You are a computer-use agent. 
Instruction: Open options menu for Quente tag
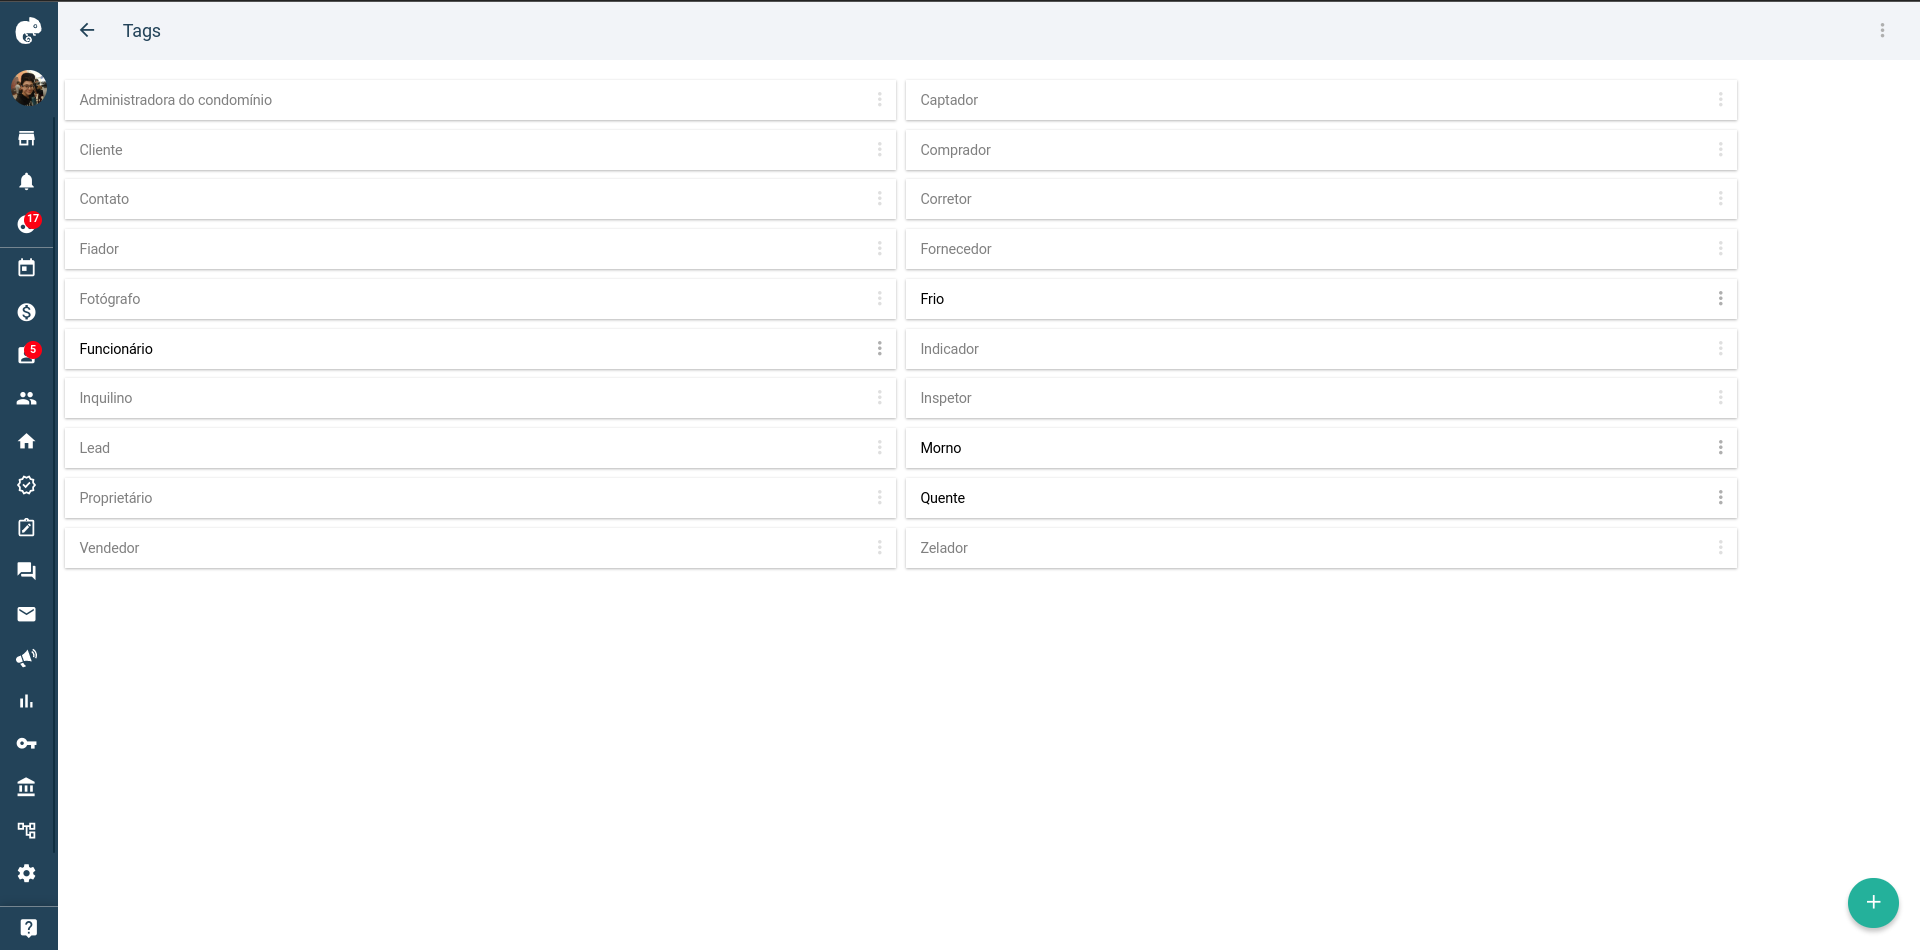click(1720, 497)
